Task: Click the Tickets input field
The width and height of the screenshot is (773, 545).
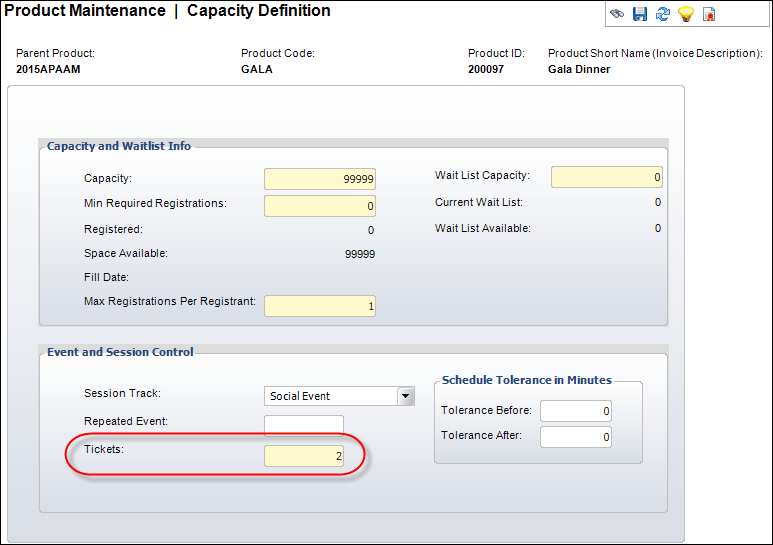Action: coord(304,456)
